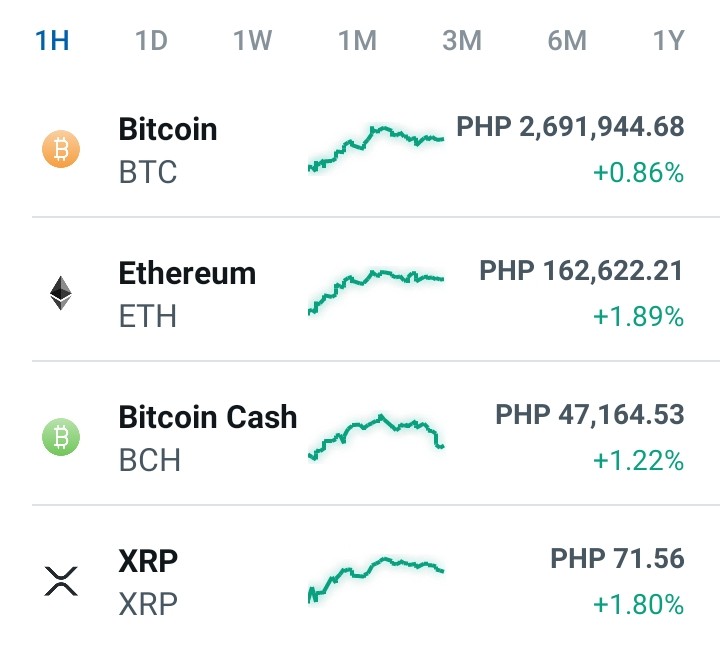Choose the 1M time range
The height and width of the screenshot is (669, 720).
(358, 40)
